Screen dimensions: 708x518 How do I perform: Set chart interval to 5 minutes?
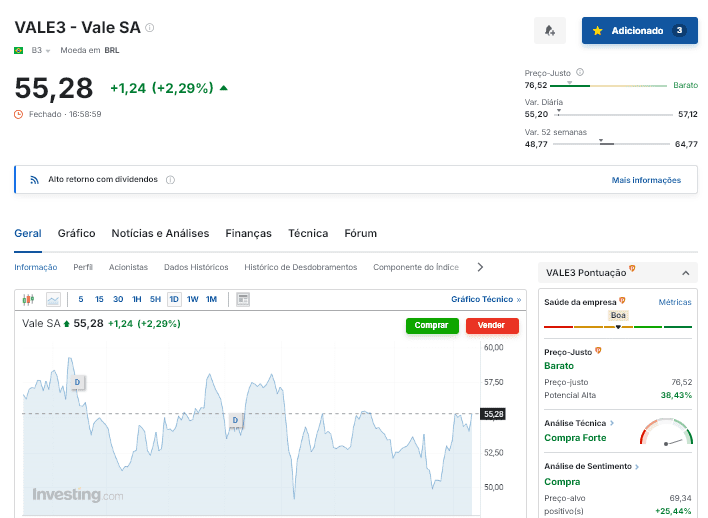click(81, 299)
